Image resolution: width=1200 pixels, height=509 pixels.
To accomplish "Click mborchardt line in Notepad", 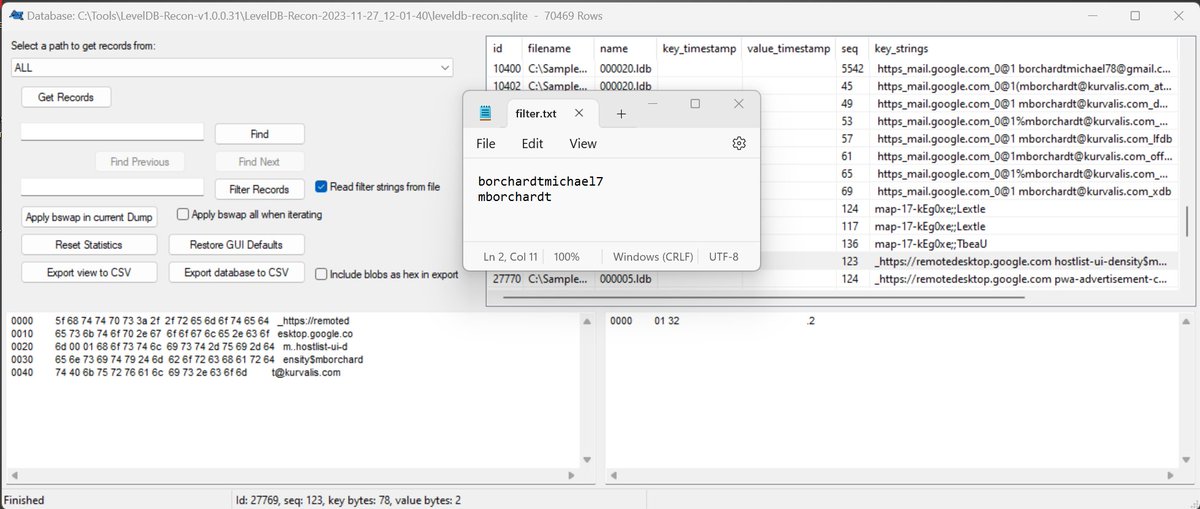I will [515, 197].
